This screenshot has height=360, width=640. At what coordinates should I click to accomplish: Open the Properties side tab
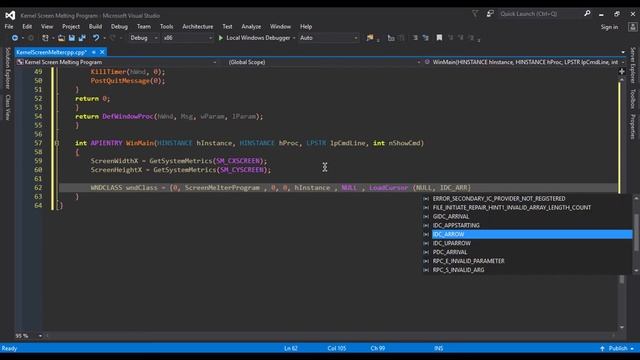[633, 127]
